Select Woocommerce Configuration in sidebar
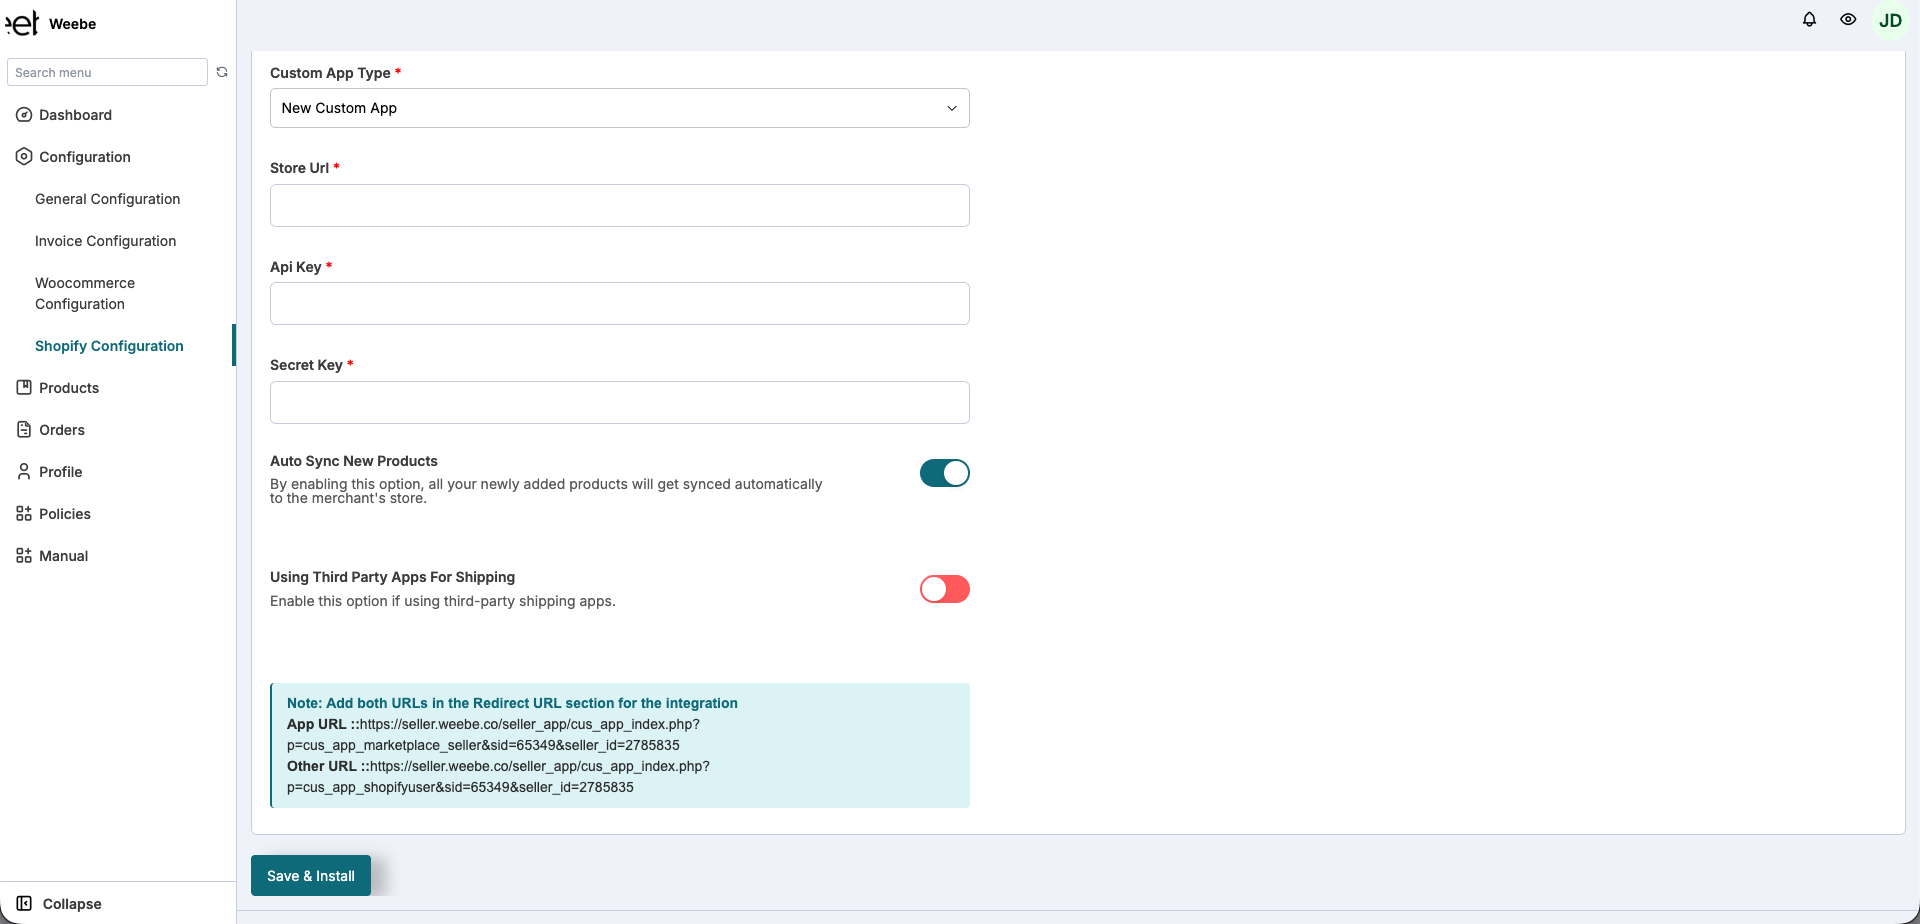1920x924 pixels. pyautogui.click(x=85, y=293)
